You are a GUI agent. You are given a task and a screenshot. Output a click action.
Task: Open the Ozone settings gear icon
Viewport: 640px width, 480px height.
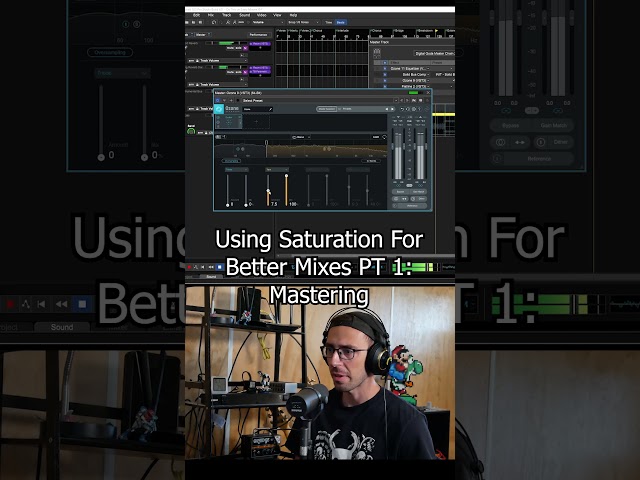tap(413, 109)
